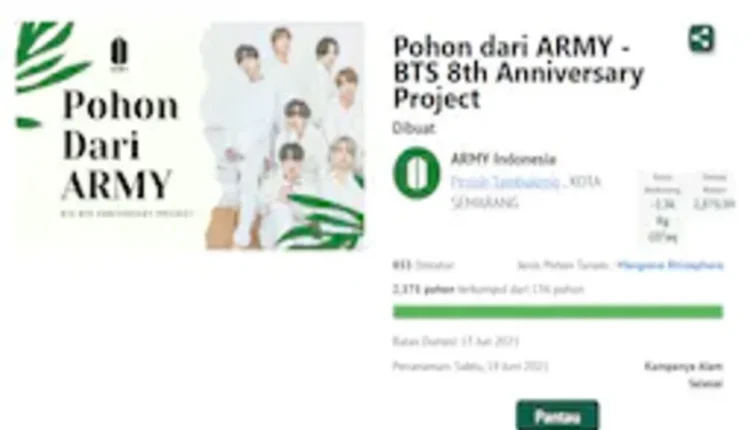Click the campaign title Pohon dari ARMY
The image size is (750, 430).
point(518,73)
